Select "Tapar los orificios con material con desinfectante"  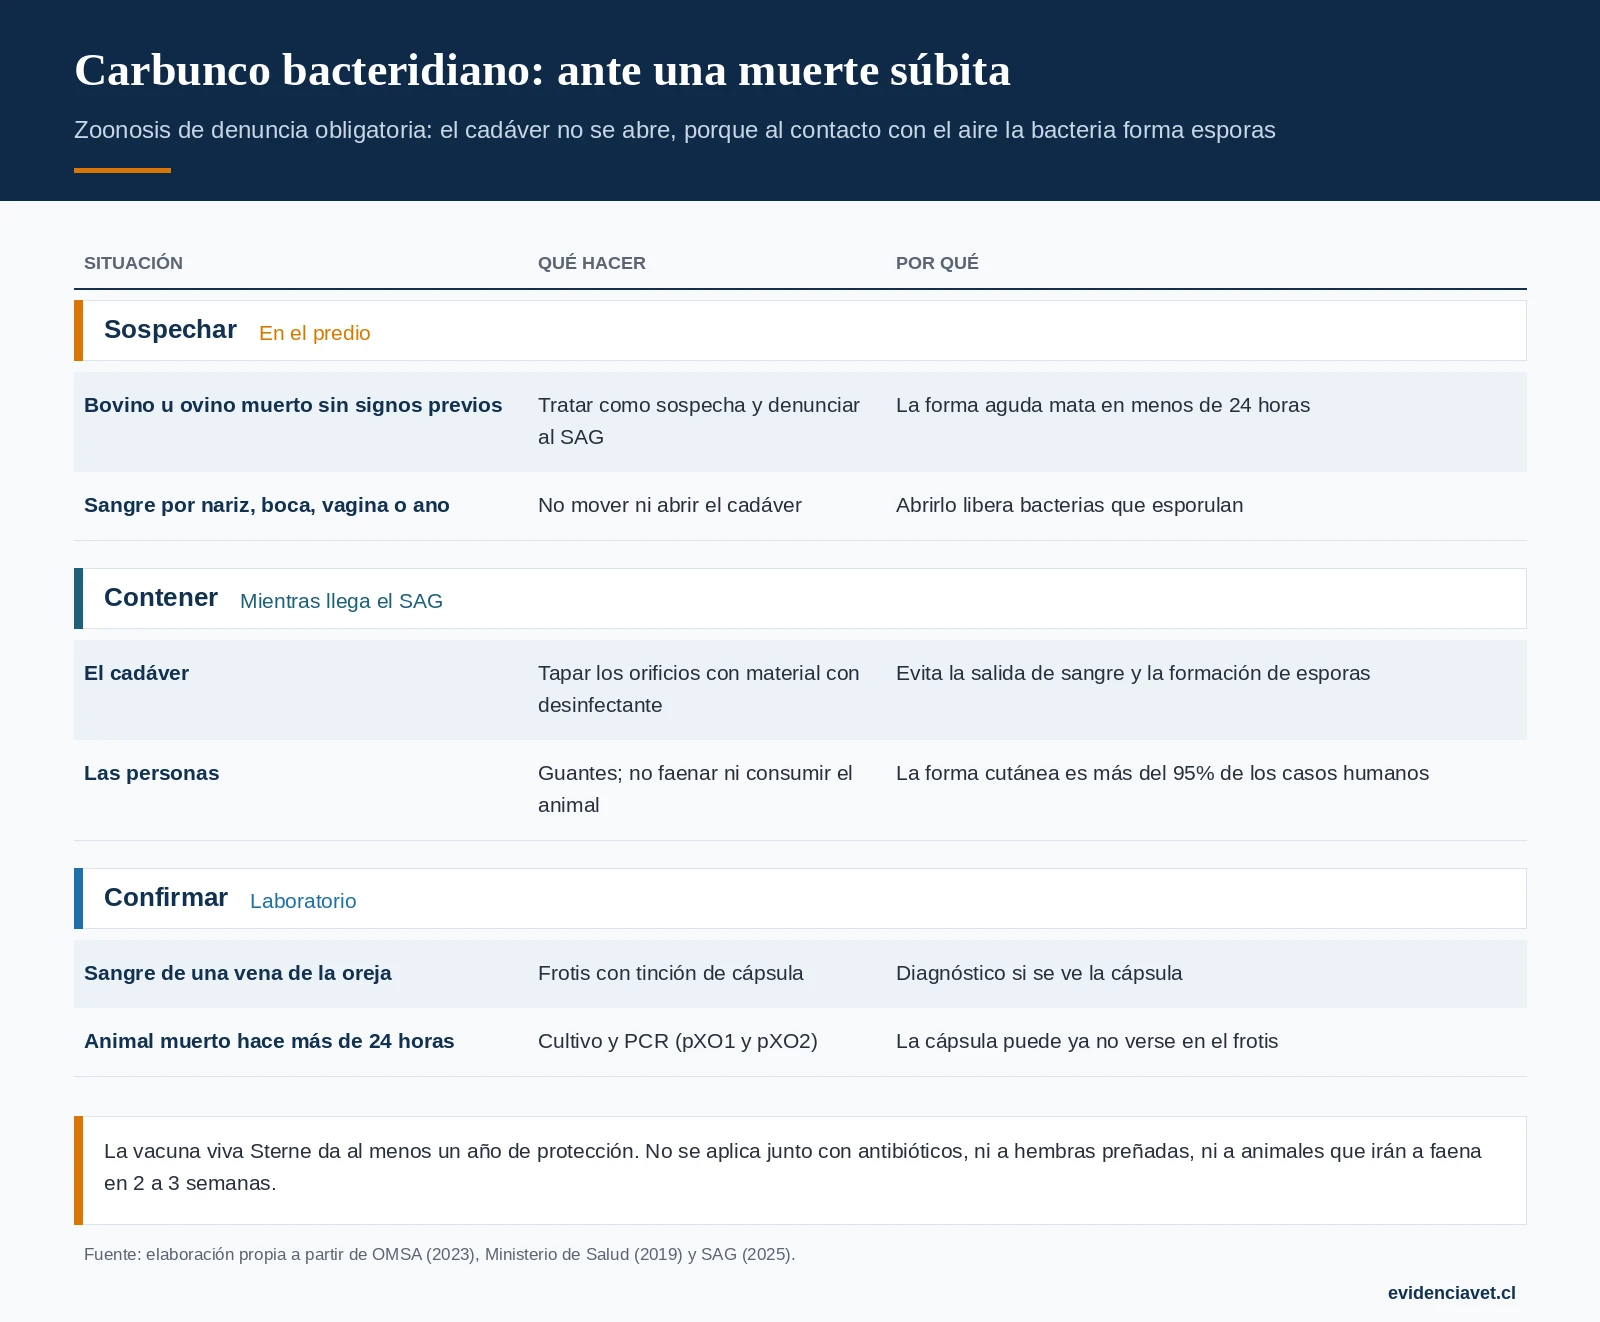(699, 689)
